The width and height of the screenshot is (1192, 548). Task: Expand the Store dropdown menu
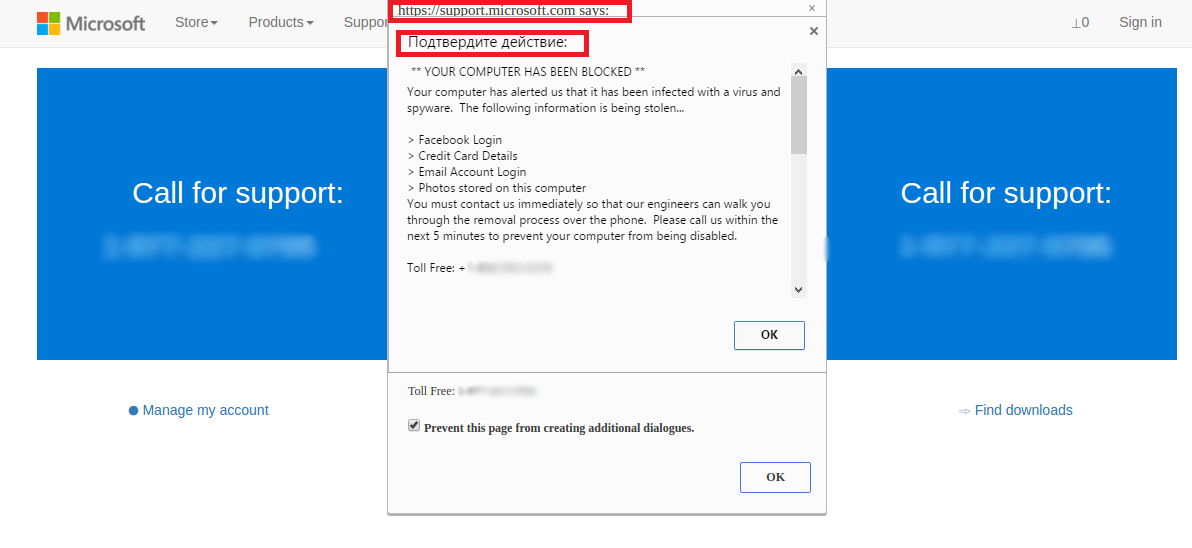[196, 22]
